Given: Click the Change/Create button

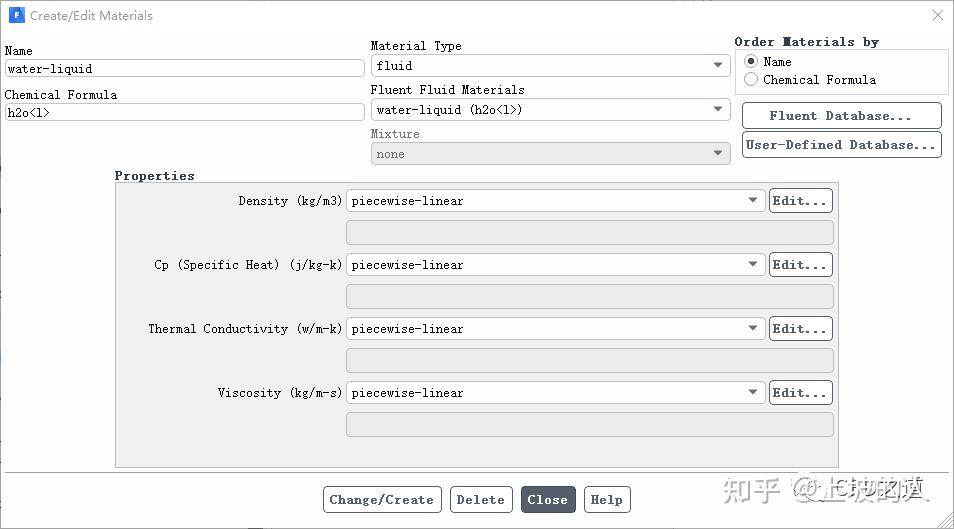Looking at the screenshot, I should (x=382, y=500).
